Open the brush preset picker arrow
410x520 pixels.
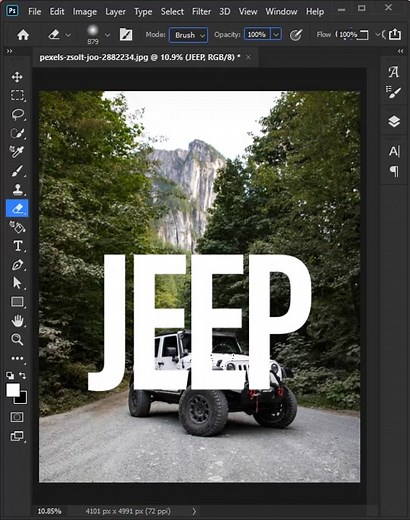coord(107,35)
